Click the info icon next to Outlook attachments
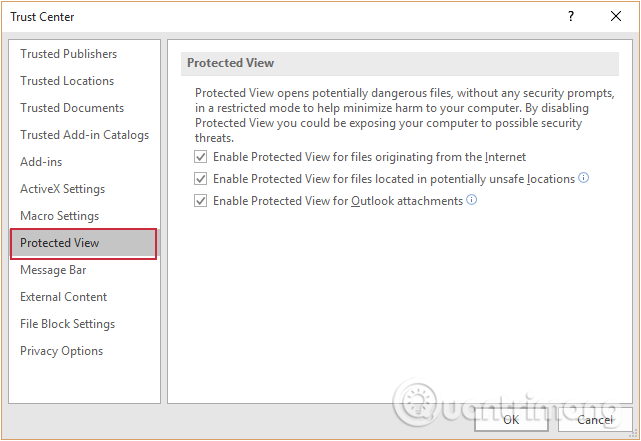The height and width of the screenshot is (441, 641). [472, 200]
